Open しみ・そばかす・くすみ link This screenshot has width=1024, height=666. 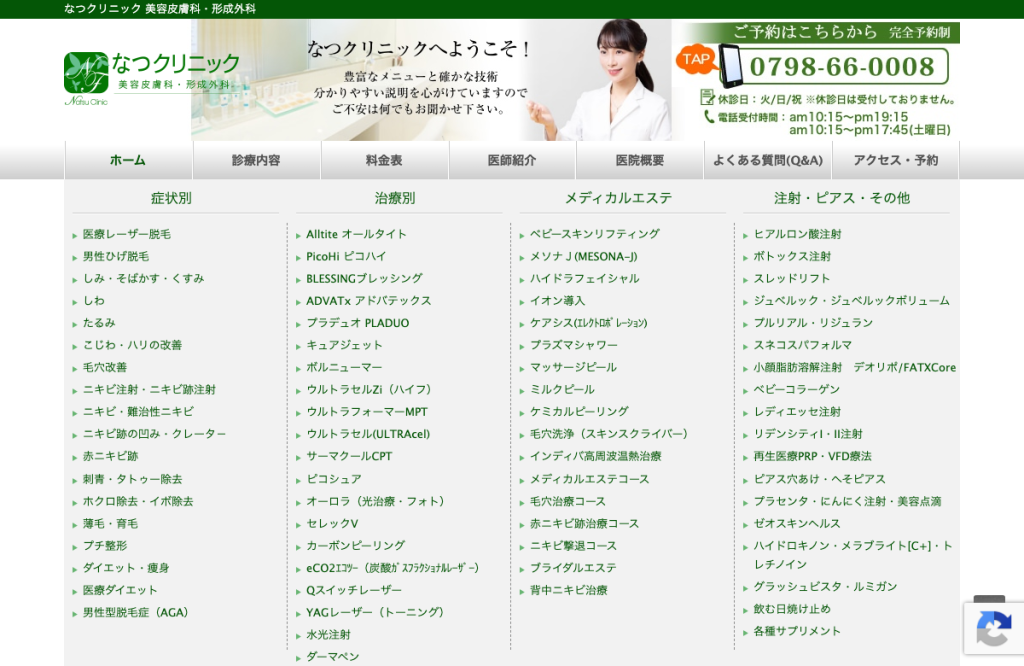[x=144, y=278]
